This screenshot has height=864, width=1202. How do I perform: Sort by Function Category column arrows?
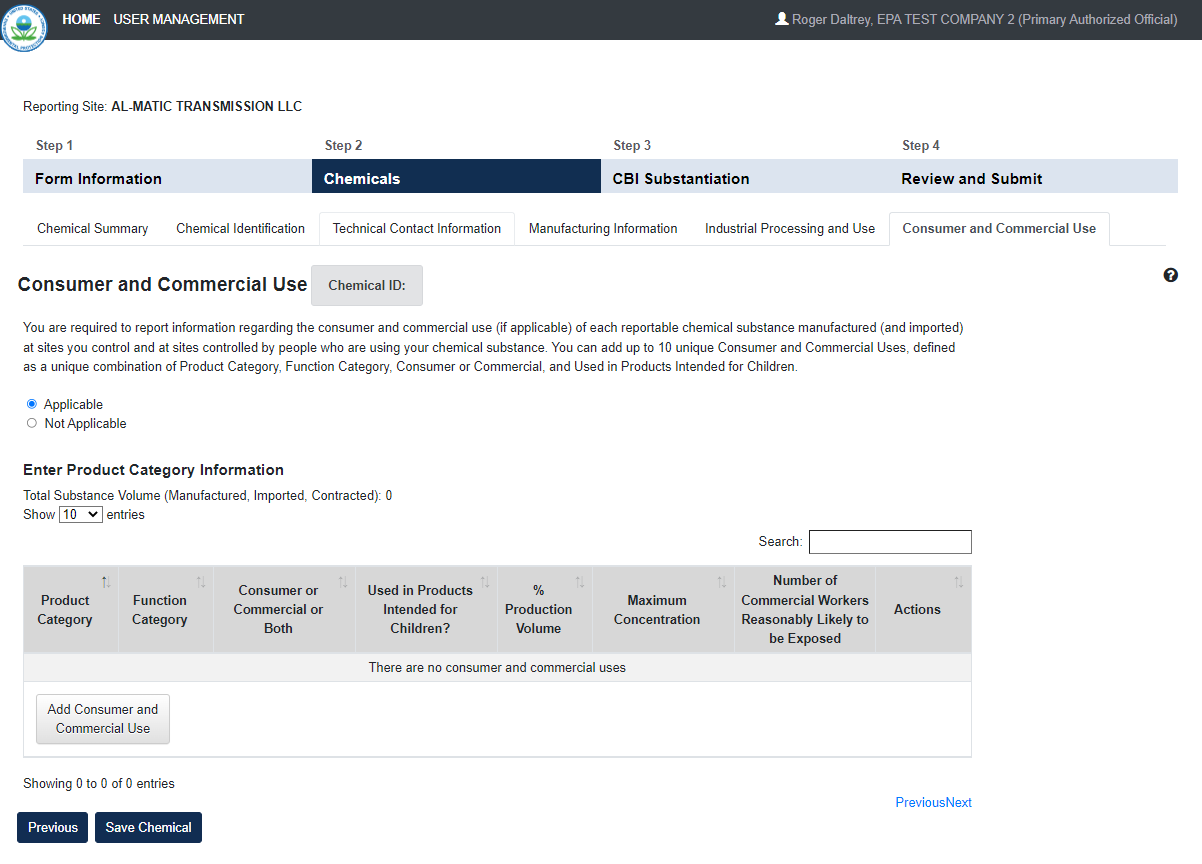201,582
